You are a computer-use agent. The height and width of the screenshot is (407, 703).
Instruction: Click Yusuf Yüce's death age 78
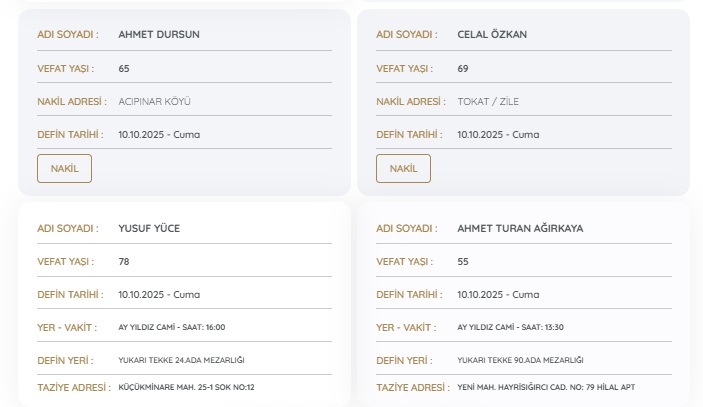(124, 262)
